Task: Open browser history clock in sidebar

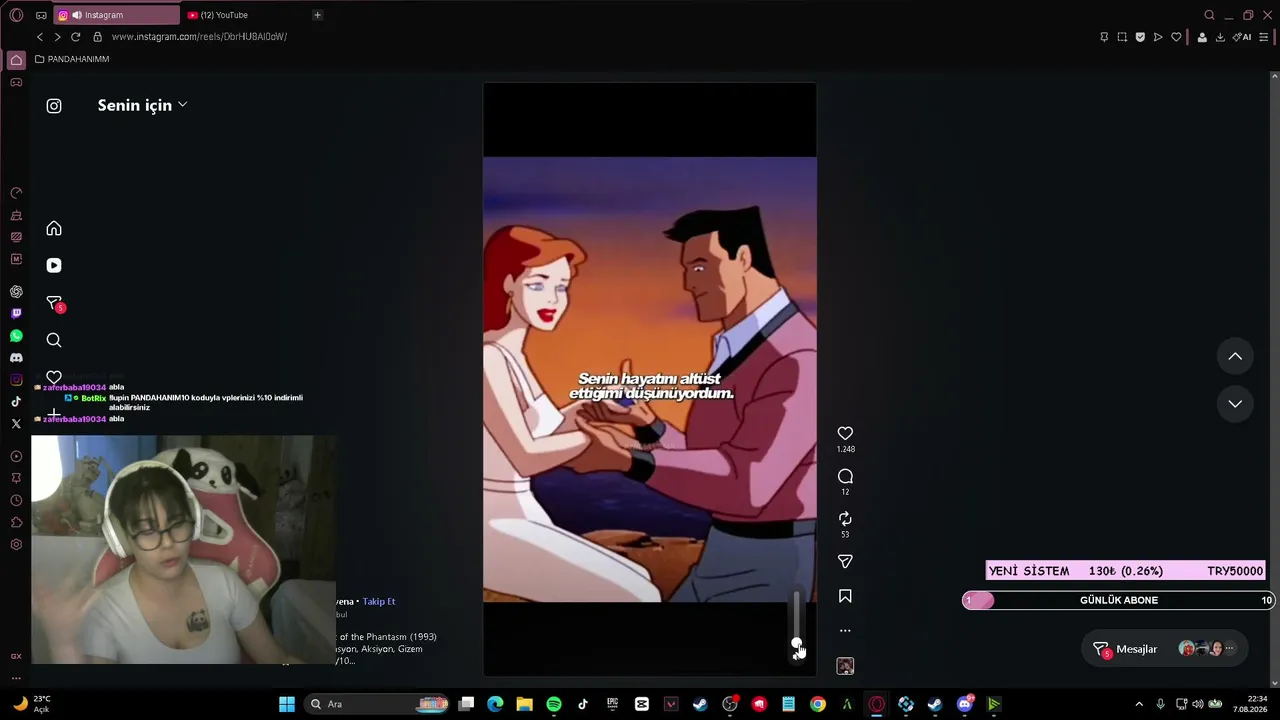Action: [16, 501]
